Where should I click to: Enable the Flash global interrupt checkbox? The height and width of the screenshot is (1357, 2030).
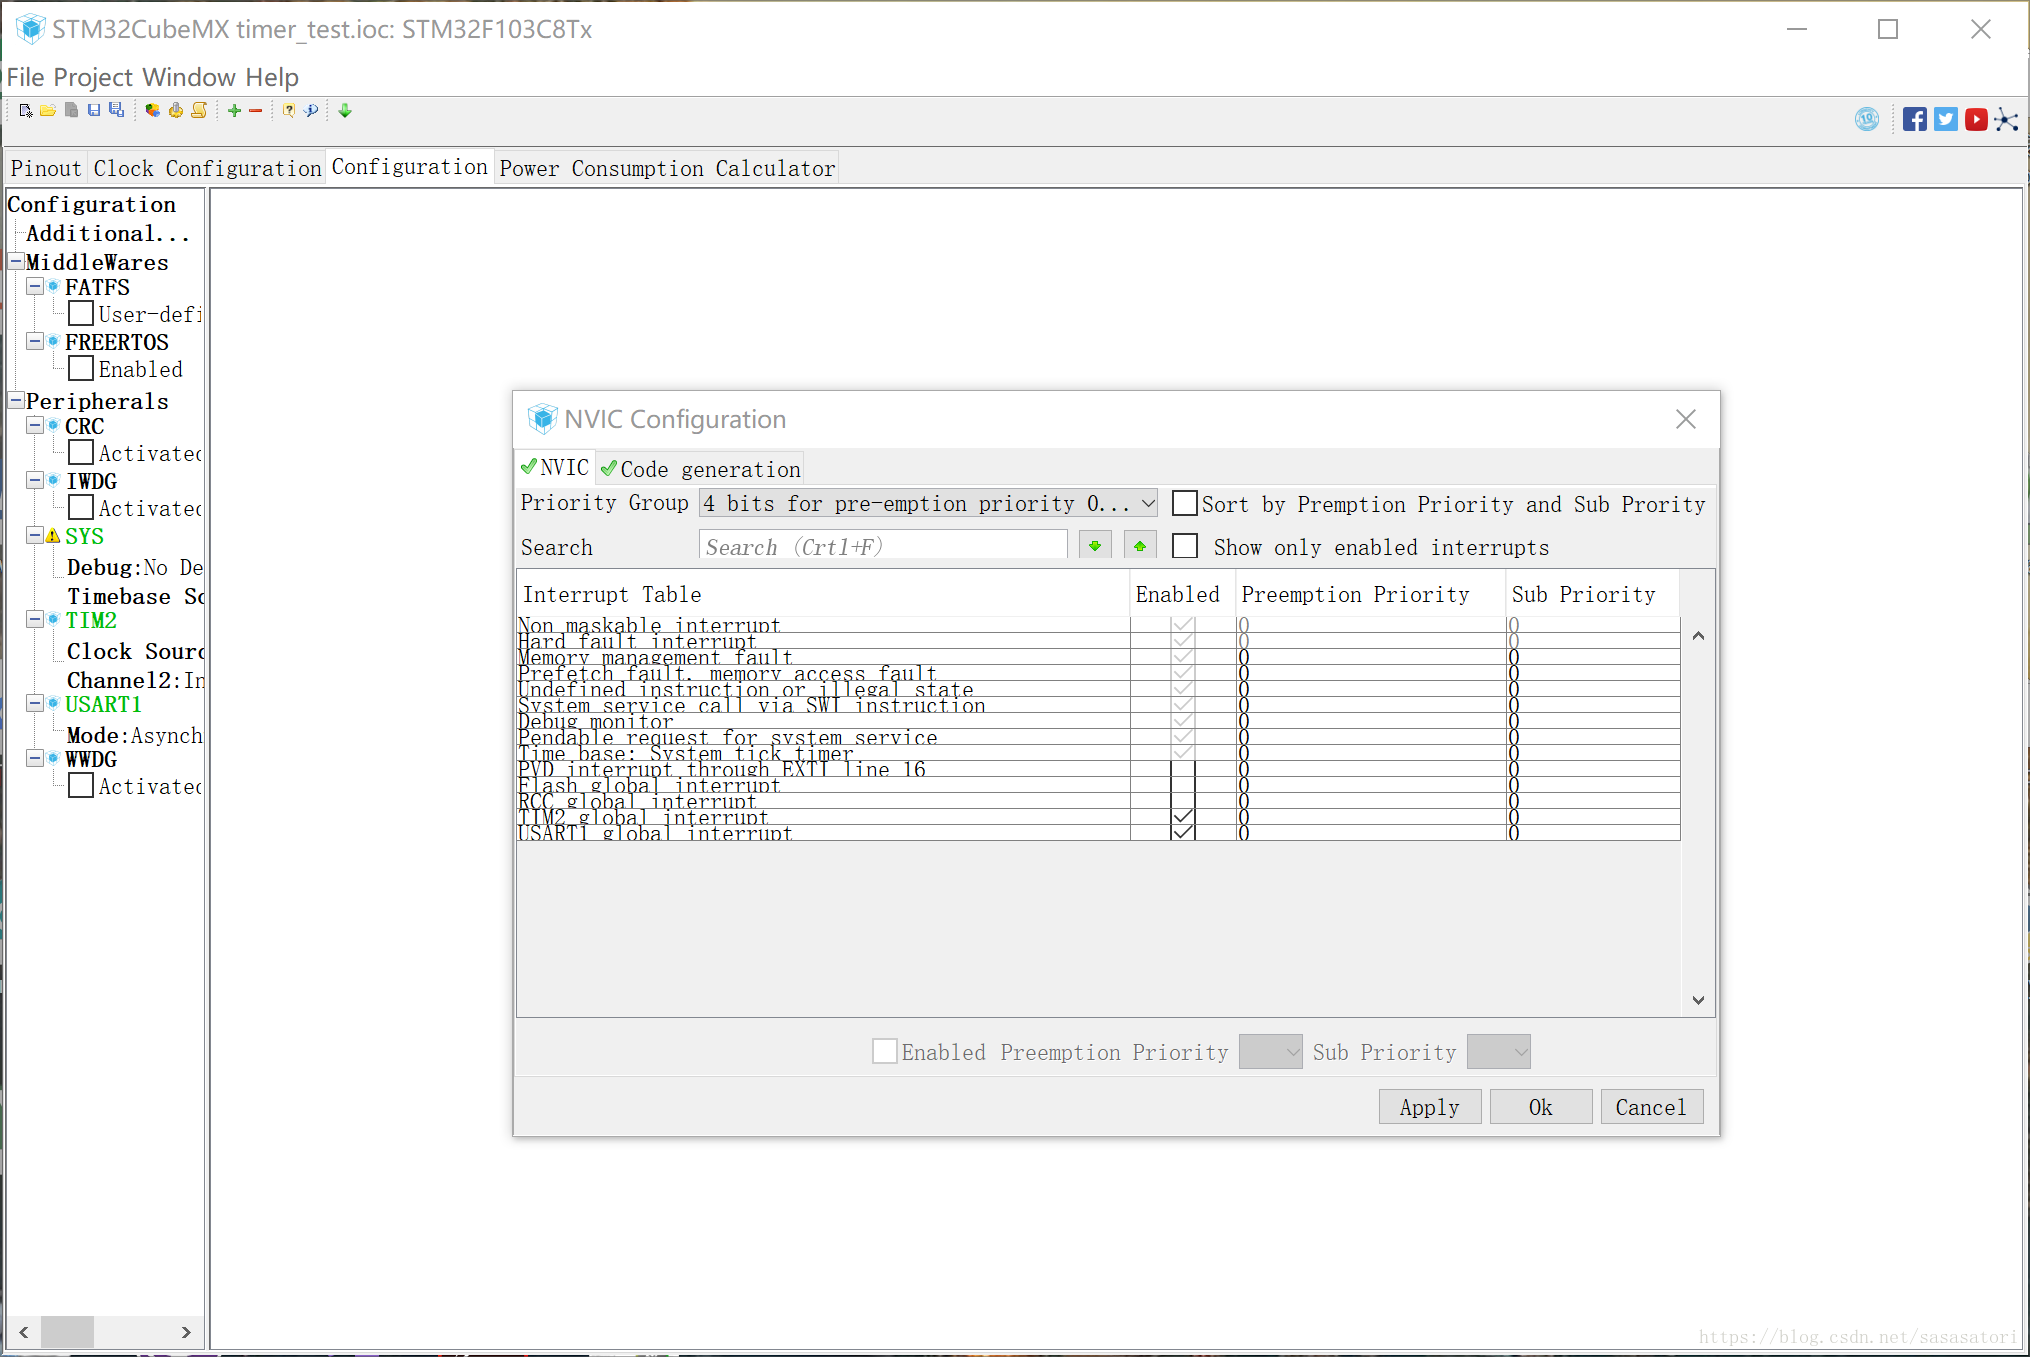pyautogui.click(x=1183, y=785)
